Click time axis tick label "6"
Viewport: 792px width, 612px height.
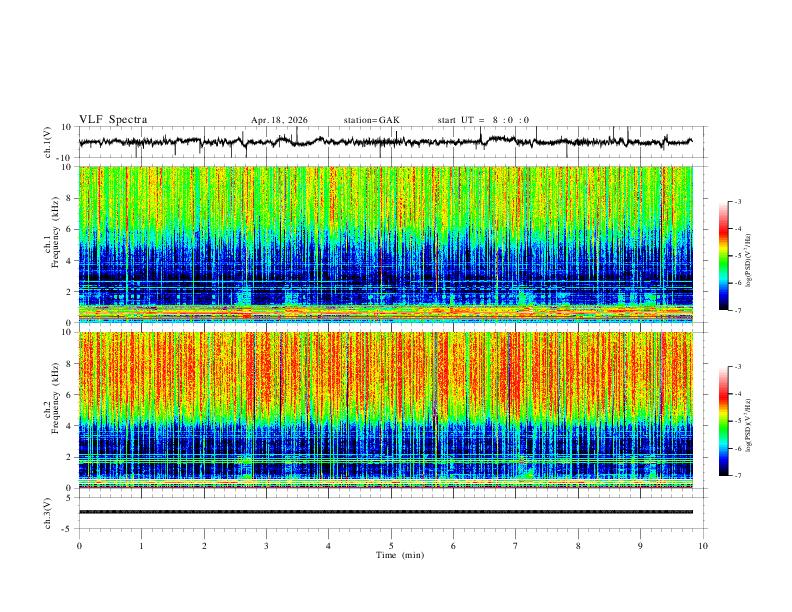[x=453, y=546]
